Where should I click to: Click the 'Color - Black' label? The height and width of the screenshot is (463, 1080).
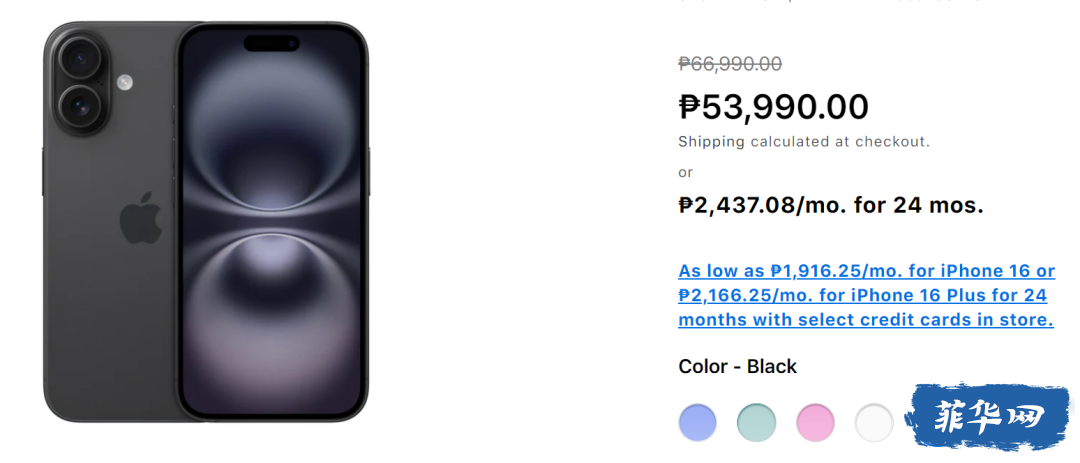(x=737, y=367)
